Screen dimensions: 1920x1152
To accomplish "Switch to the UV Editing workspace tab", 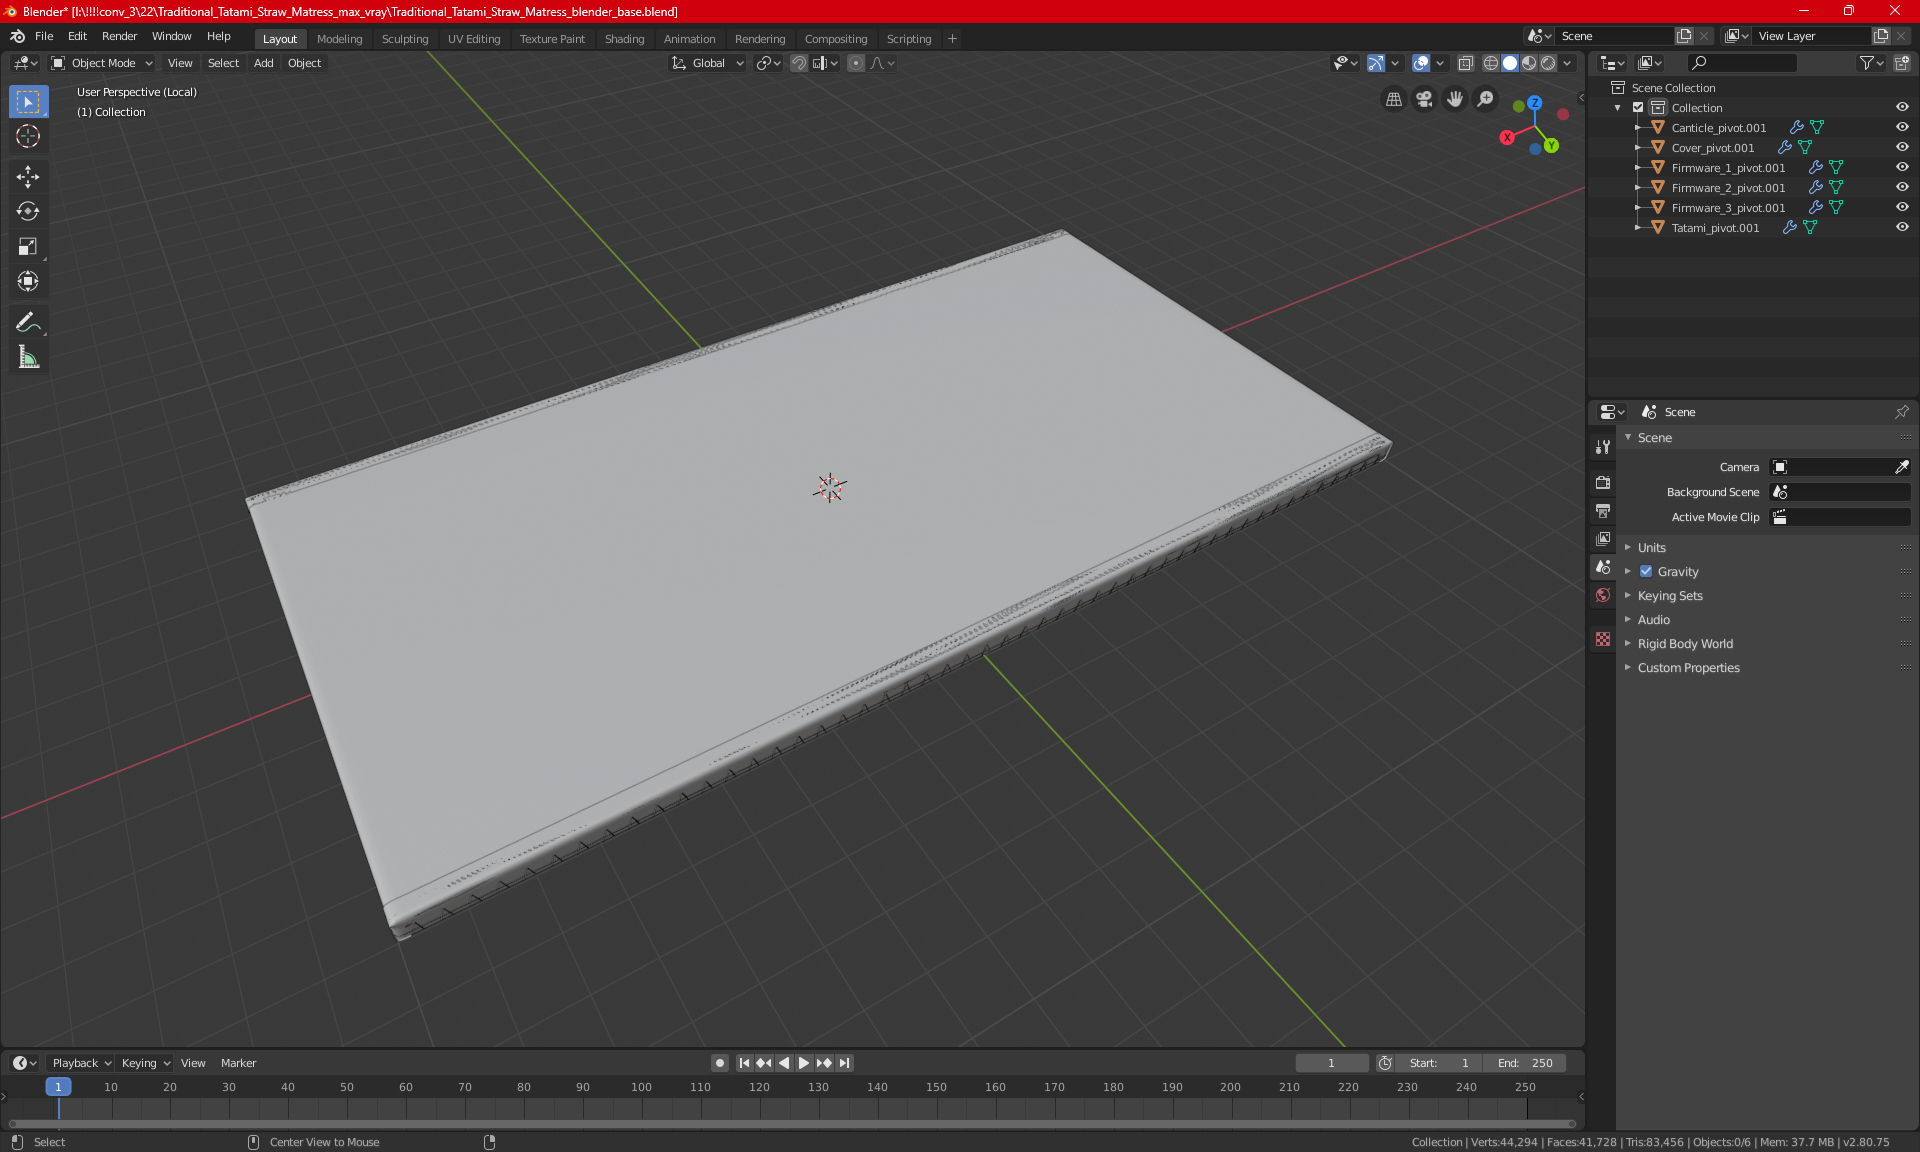I will point(474,39).
